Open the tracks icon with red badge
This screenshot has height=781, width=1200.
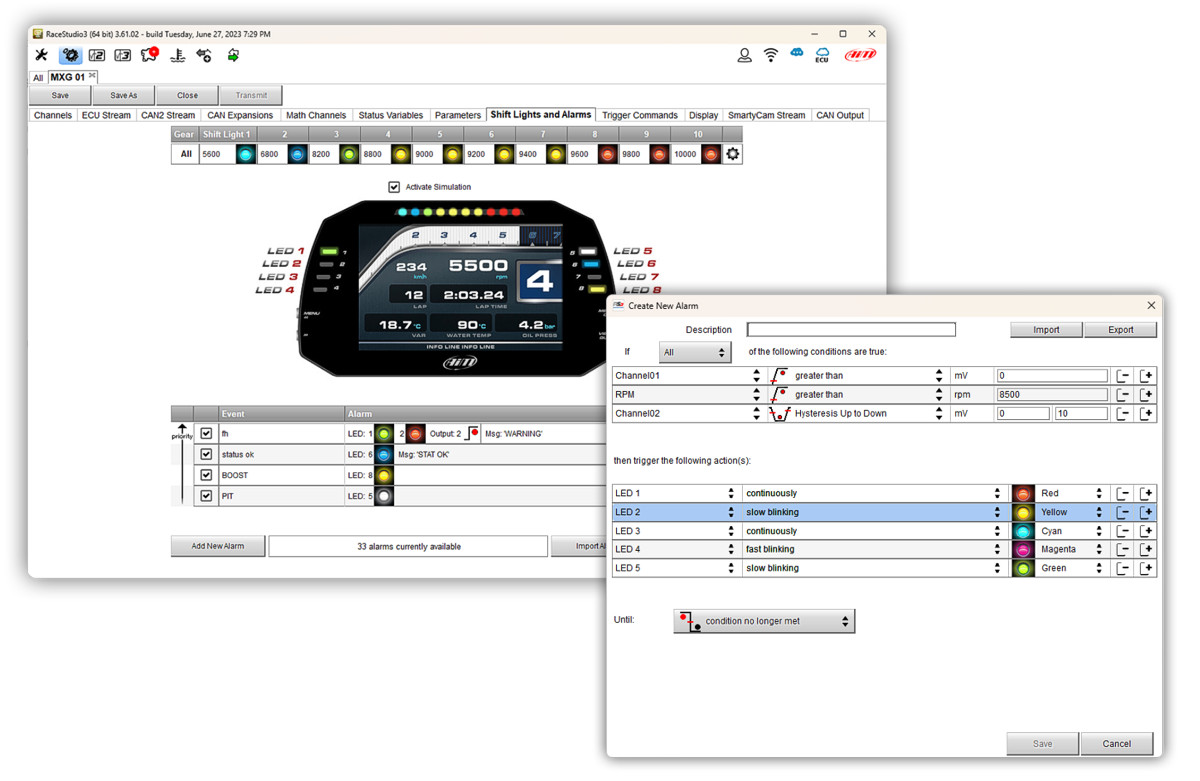click(x=150, y=56)
